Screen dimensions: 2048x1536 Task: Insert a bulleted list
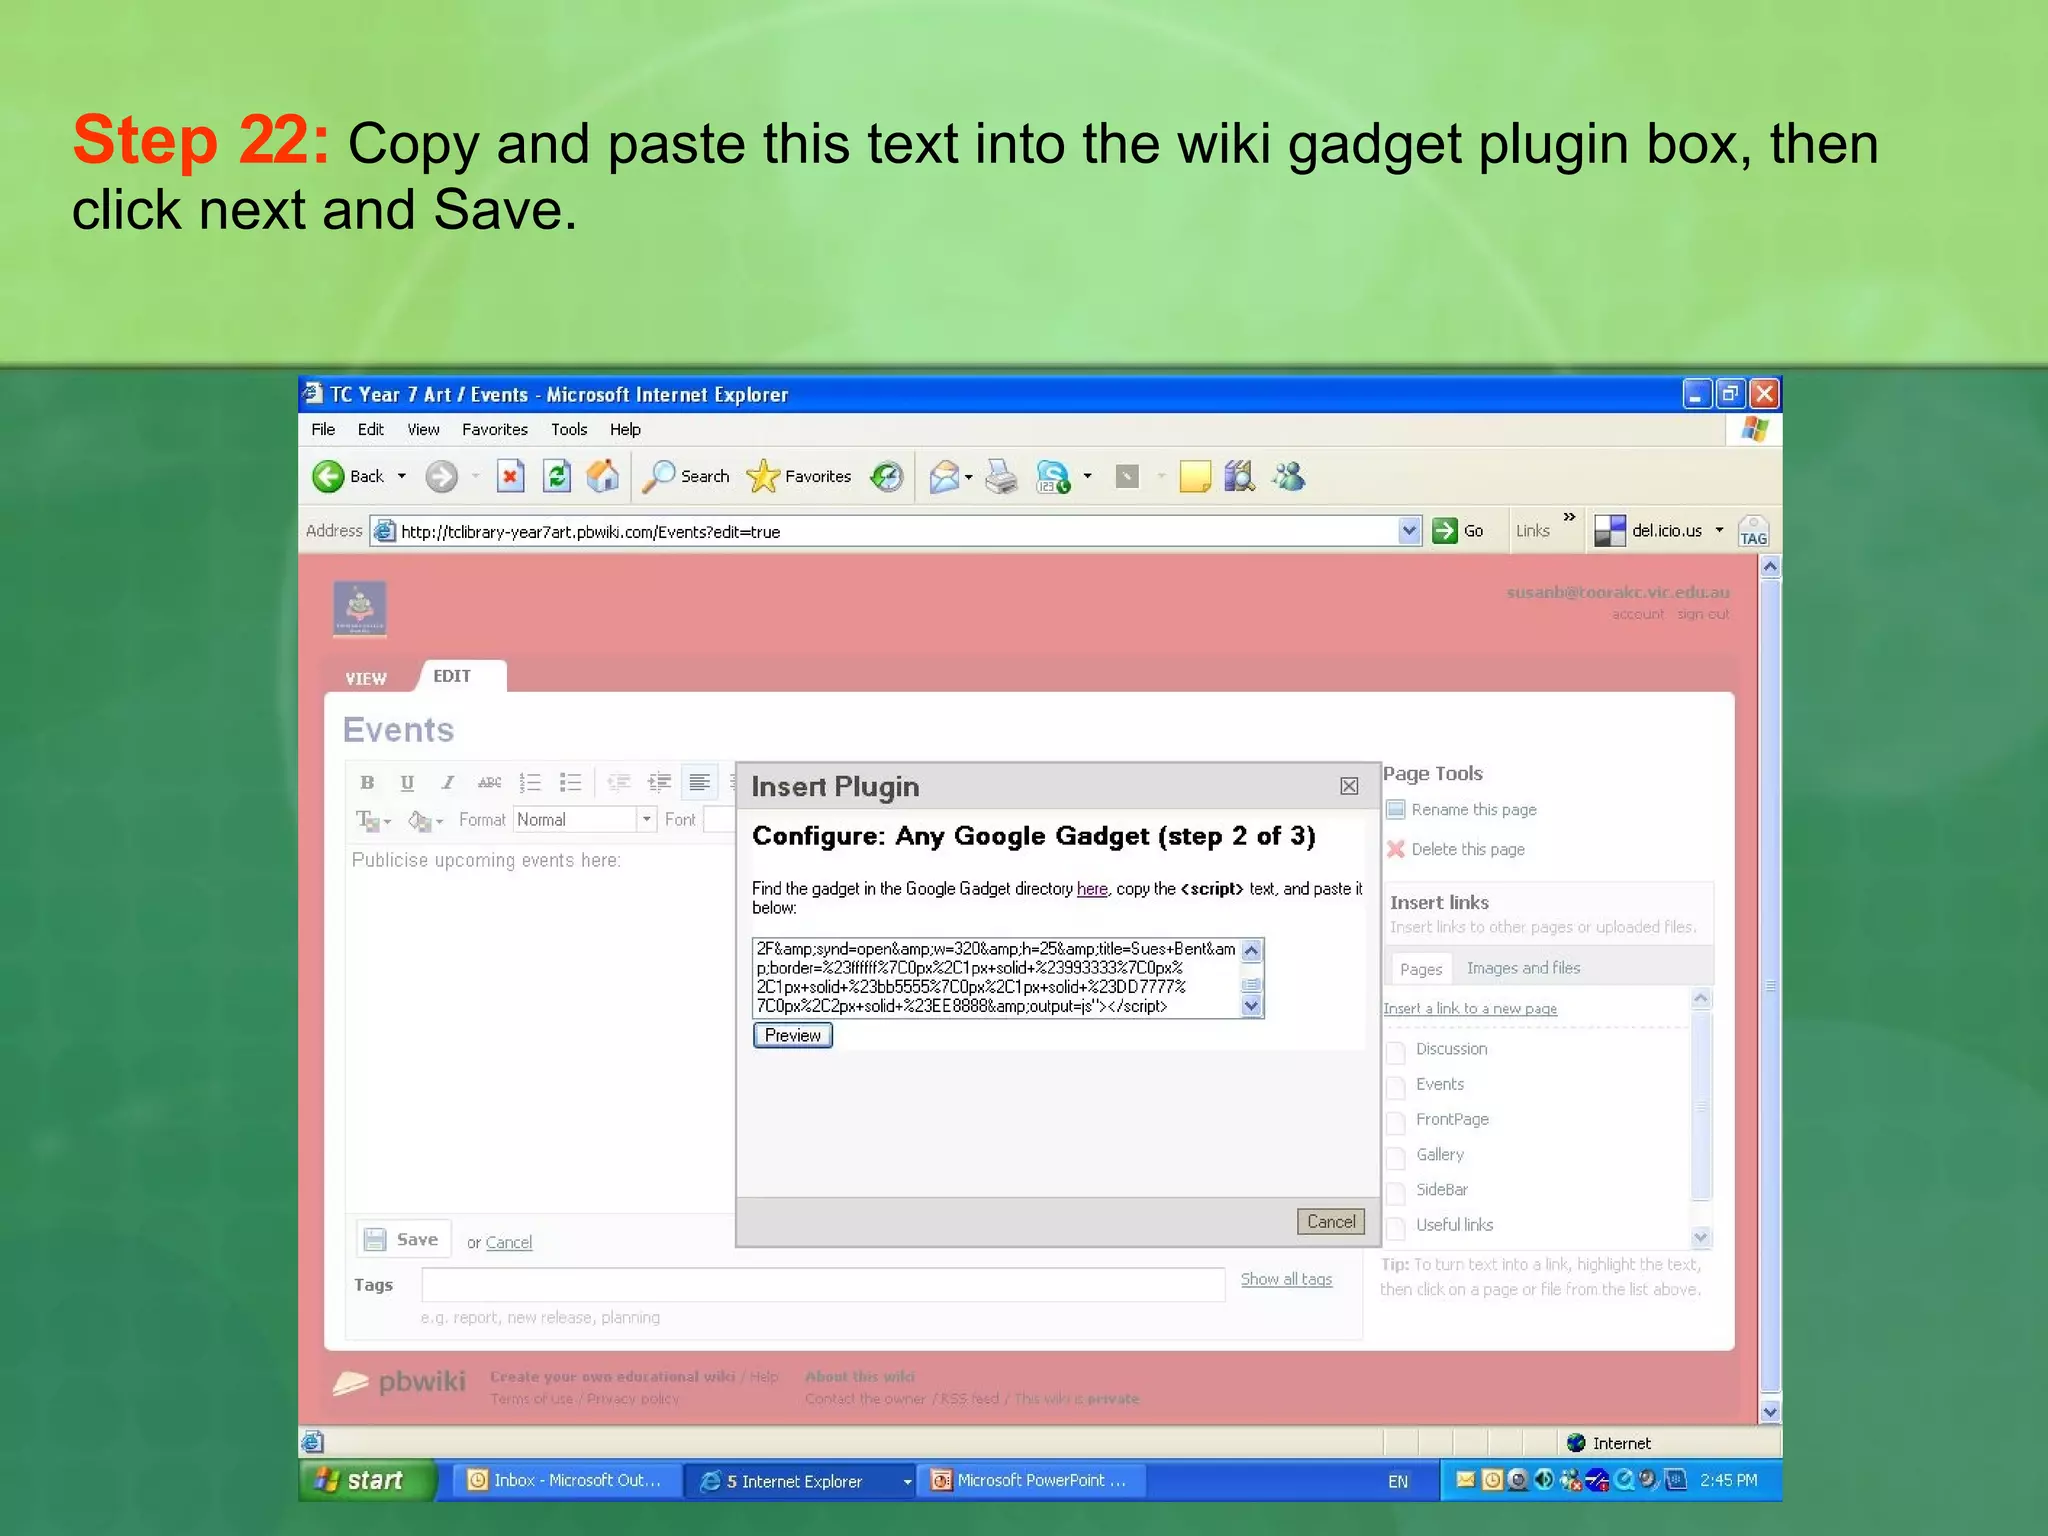(x=570, y=782)
